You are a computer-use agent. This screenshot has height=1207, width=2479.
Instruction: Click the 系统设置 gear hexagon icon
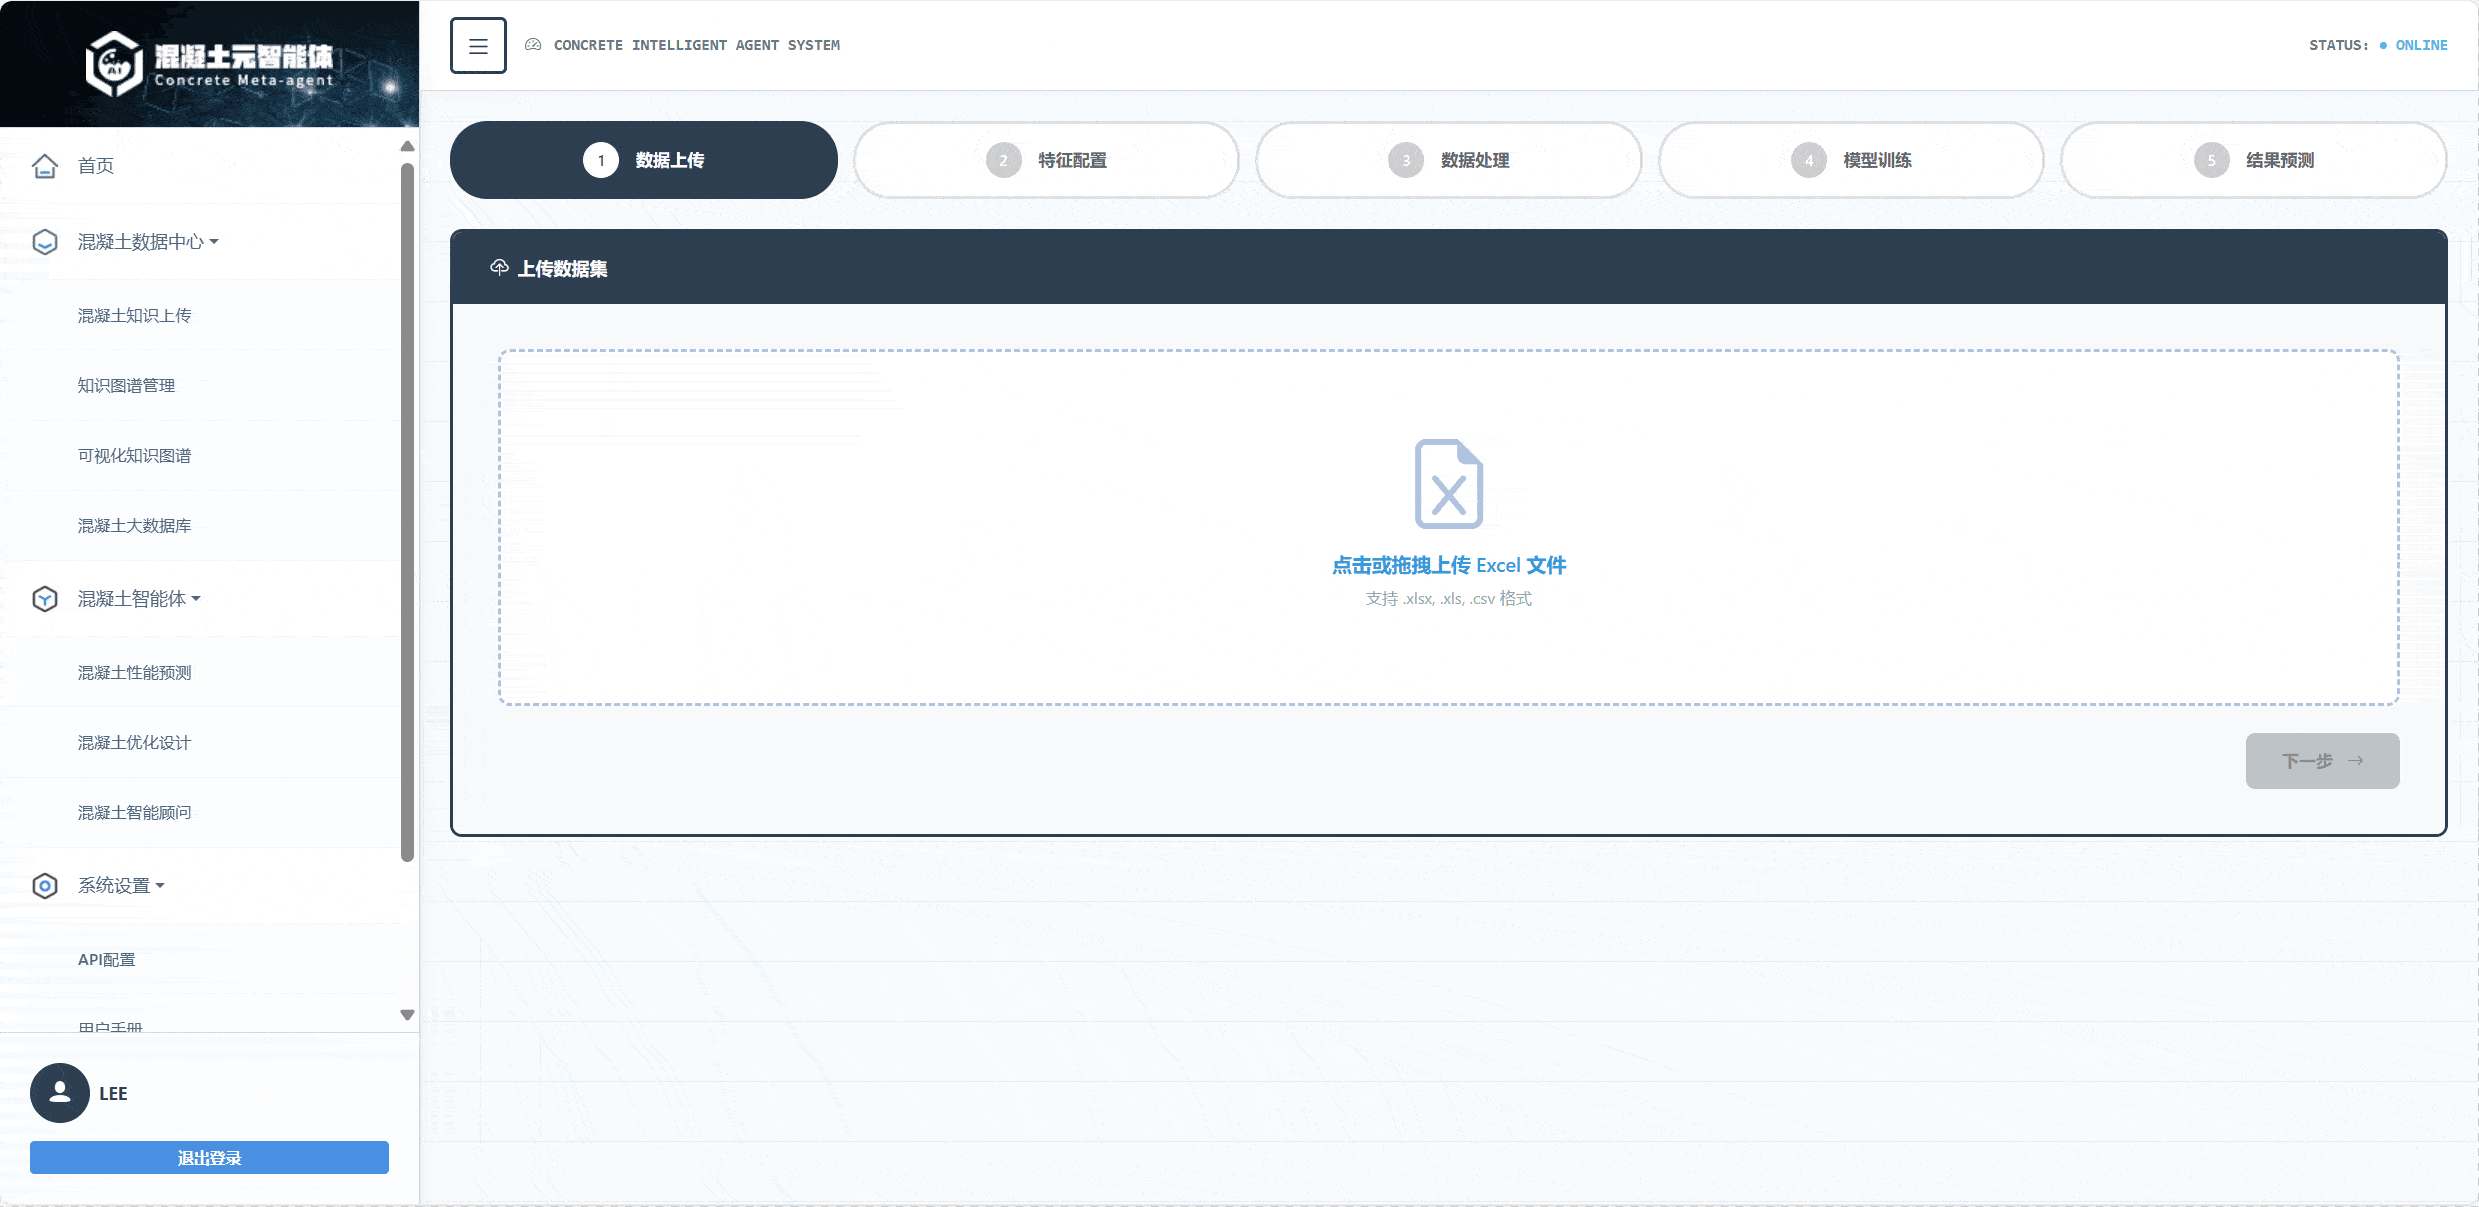point(45,886)
